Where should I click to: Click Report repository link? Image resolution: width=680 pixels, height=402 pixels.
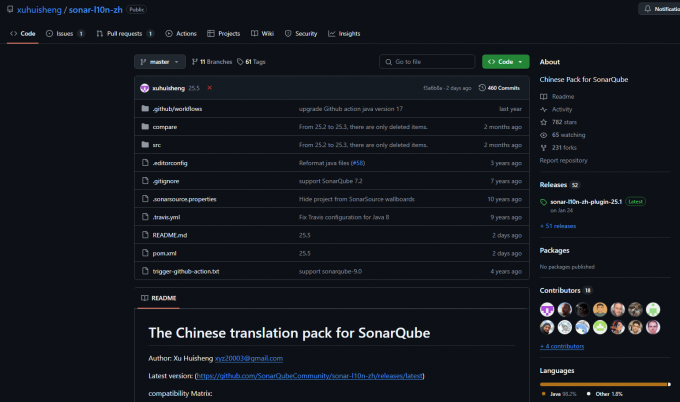563,160
